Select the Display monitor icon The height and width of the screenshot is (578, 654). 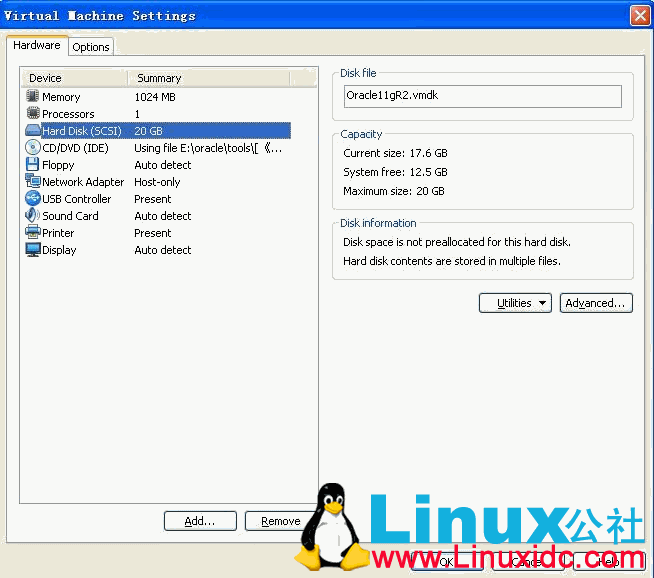coord(33,250)
